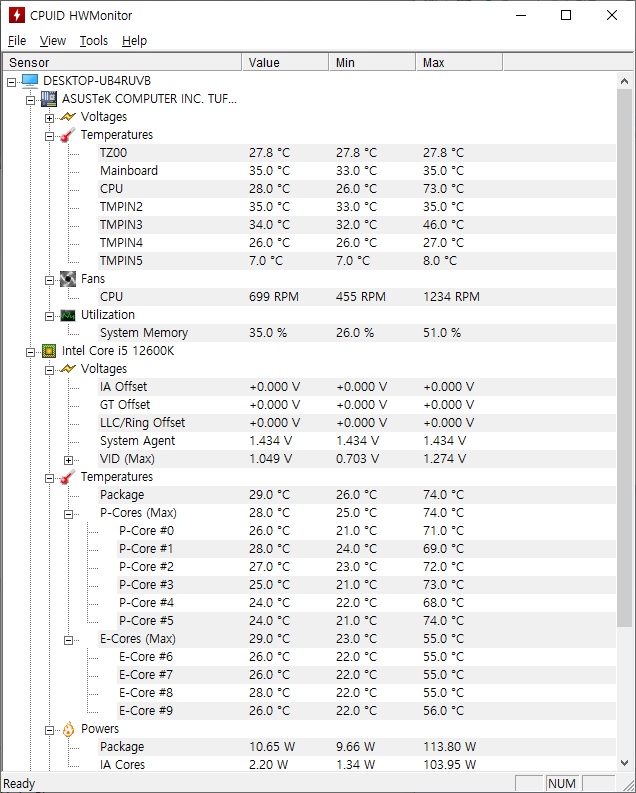The width and height of the screenshot is (636, 793).
Task: Select the IA Cores power row
Action: coord(356,765)
